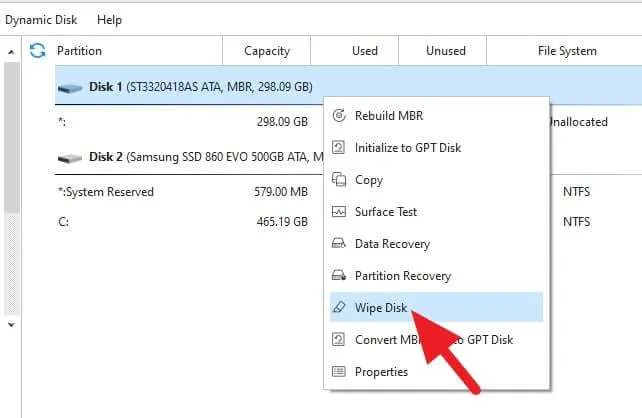
Task: Click the 298.09 GB capacity cell
Action: (282, 122)
